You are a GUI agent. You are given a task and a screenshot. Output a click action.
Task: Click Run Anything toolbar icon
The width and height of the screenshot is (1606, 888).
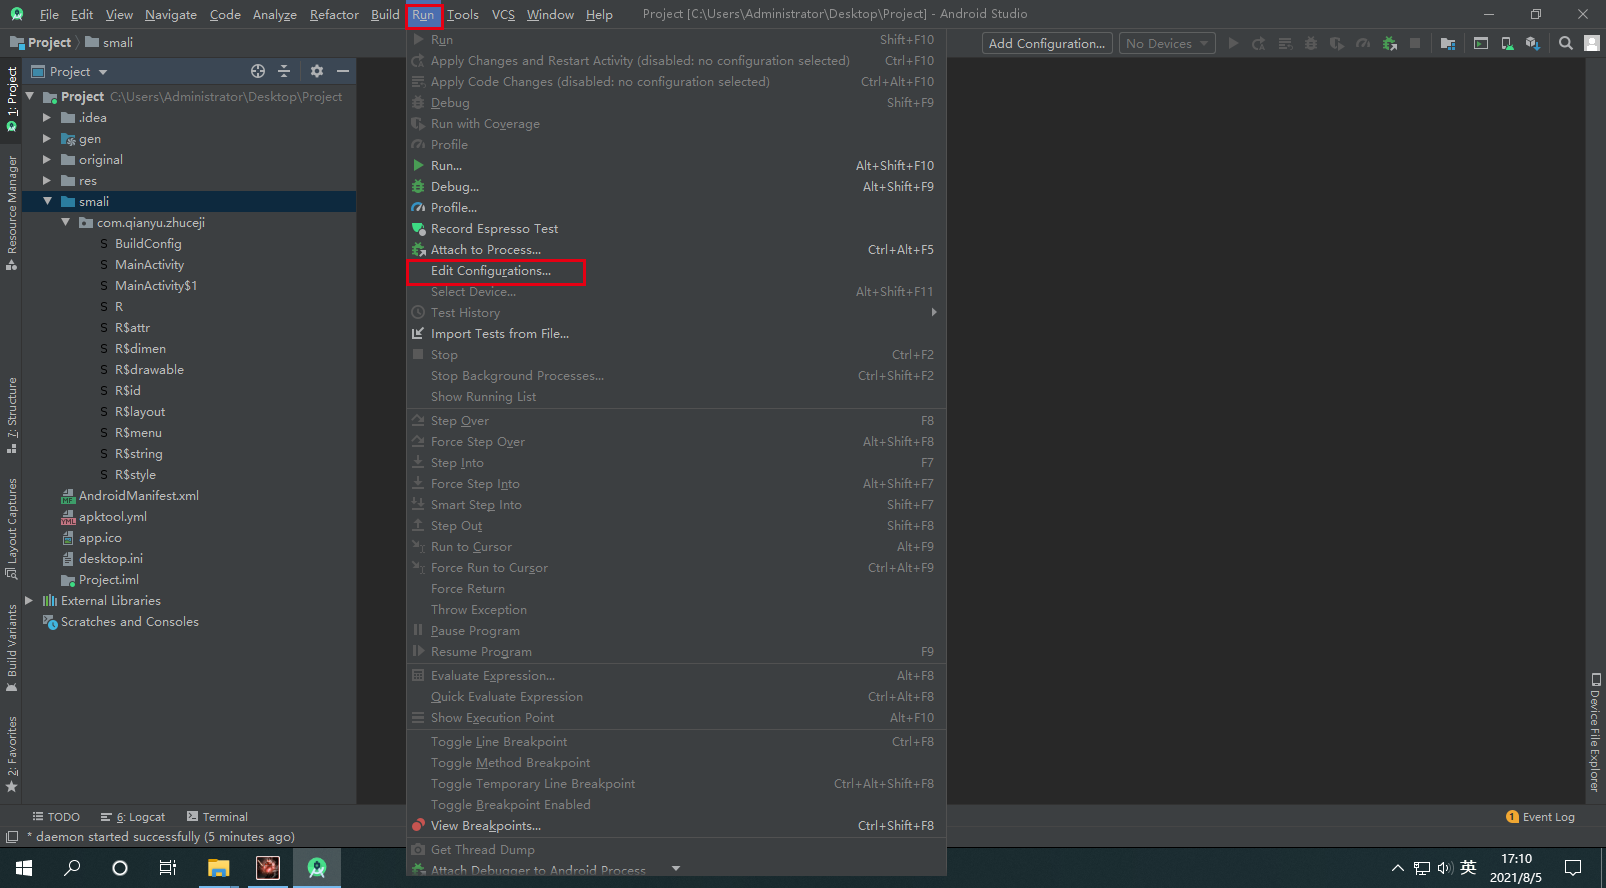(x=1481, y=43)
